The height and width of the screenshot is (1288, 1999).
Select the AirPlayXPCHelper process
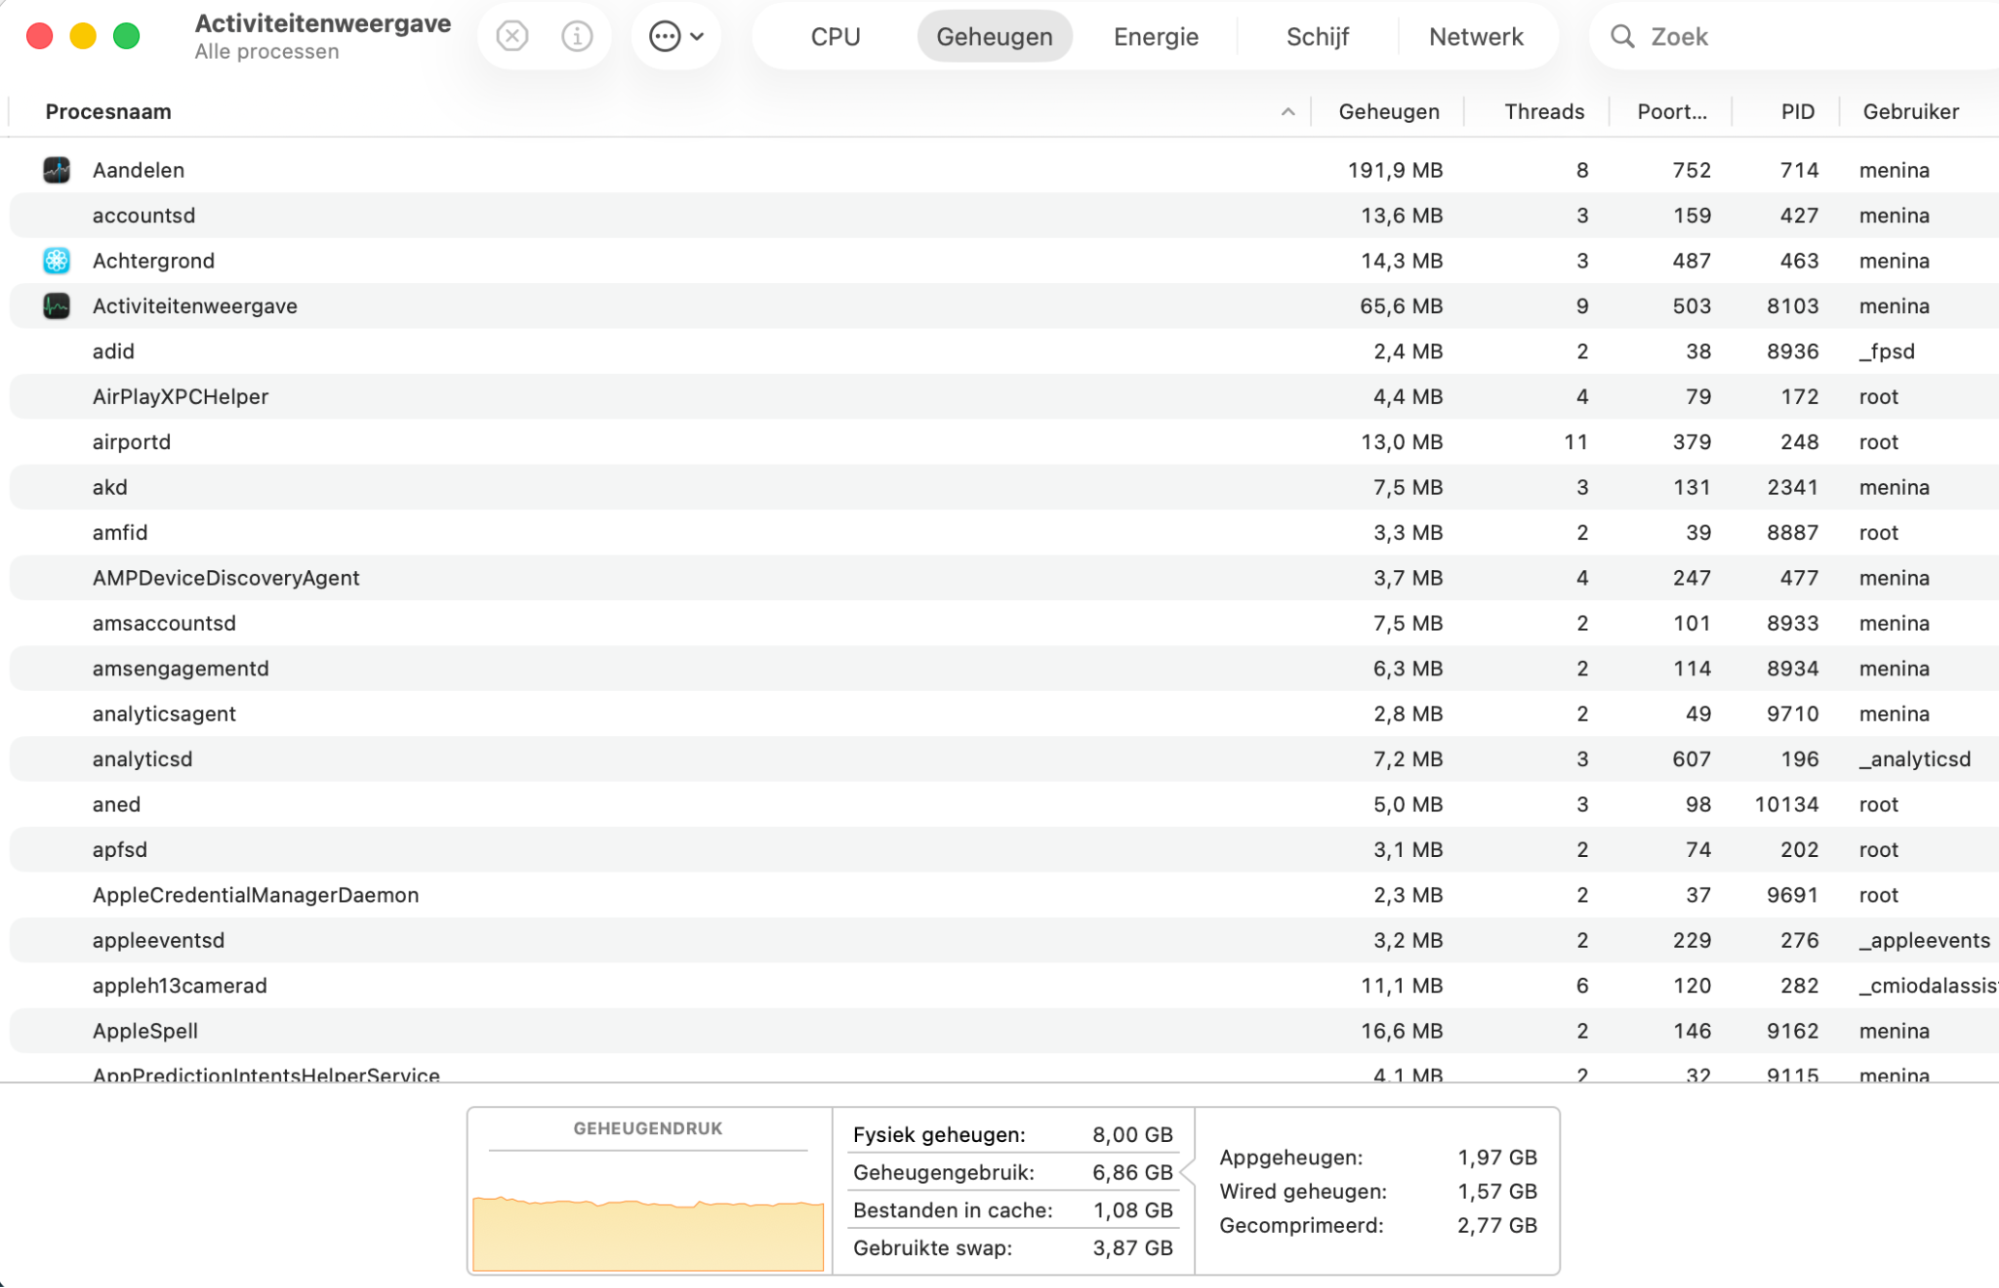coord(1004,397)
